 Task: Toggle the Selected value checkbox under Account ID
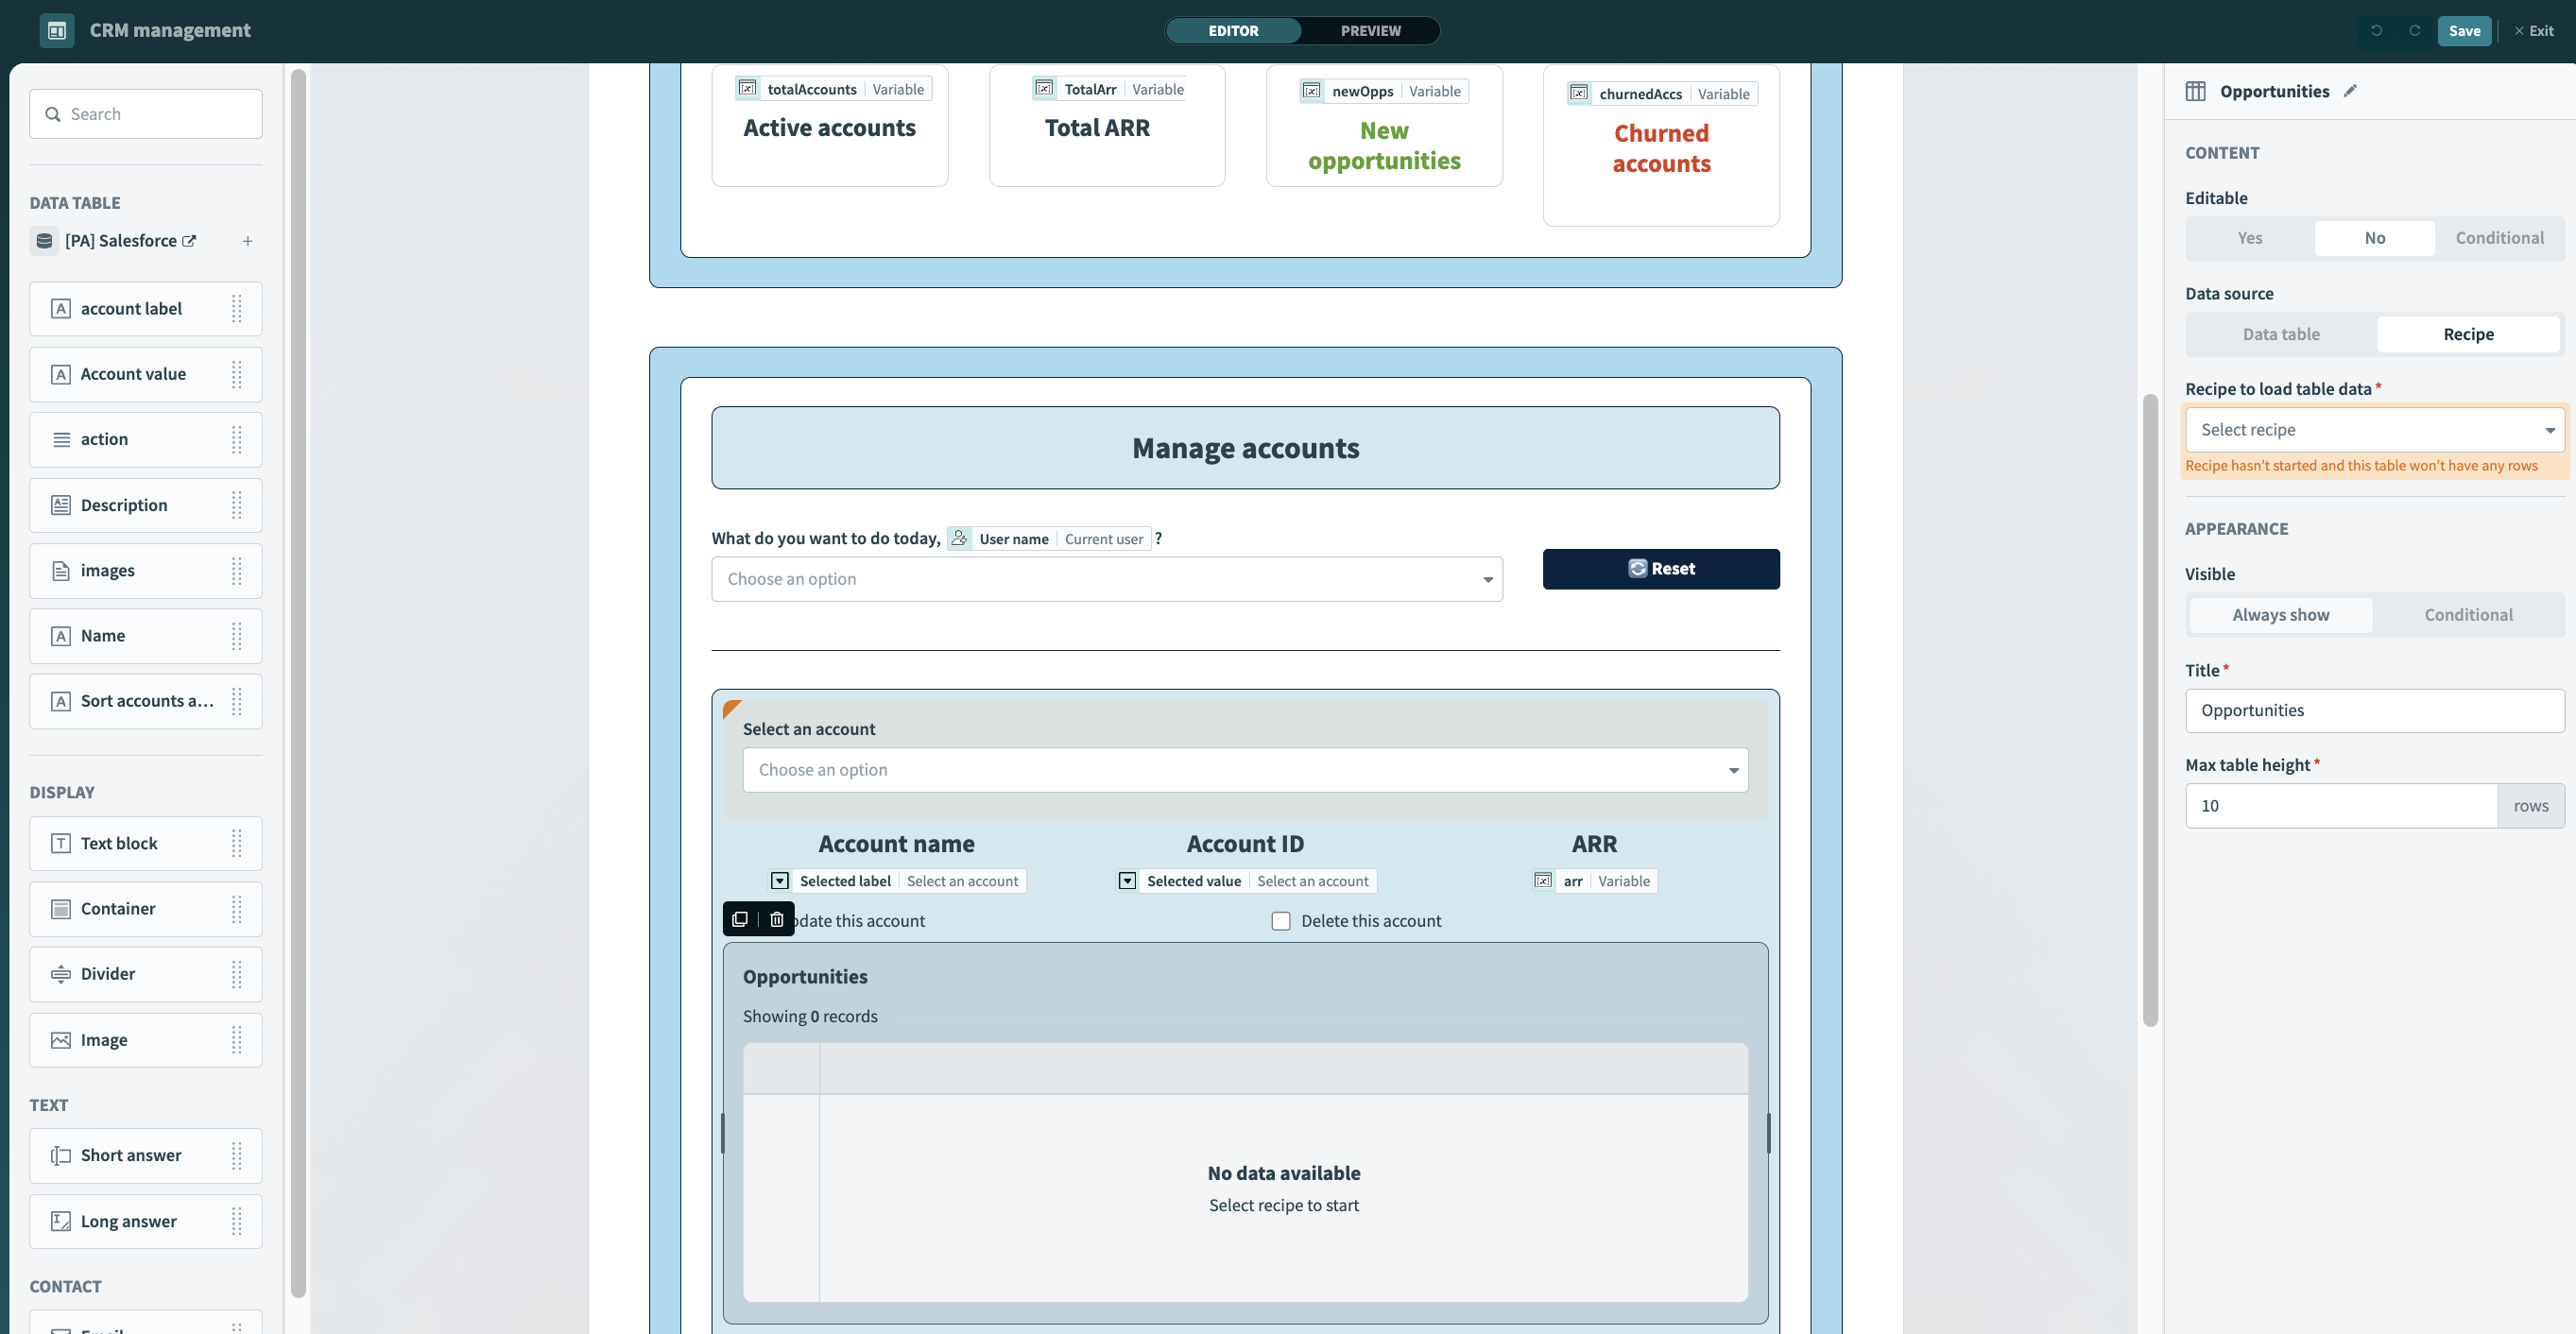pyautogui.click(x=1128, y=881)
